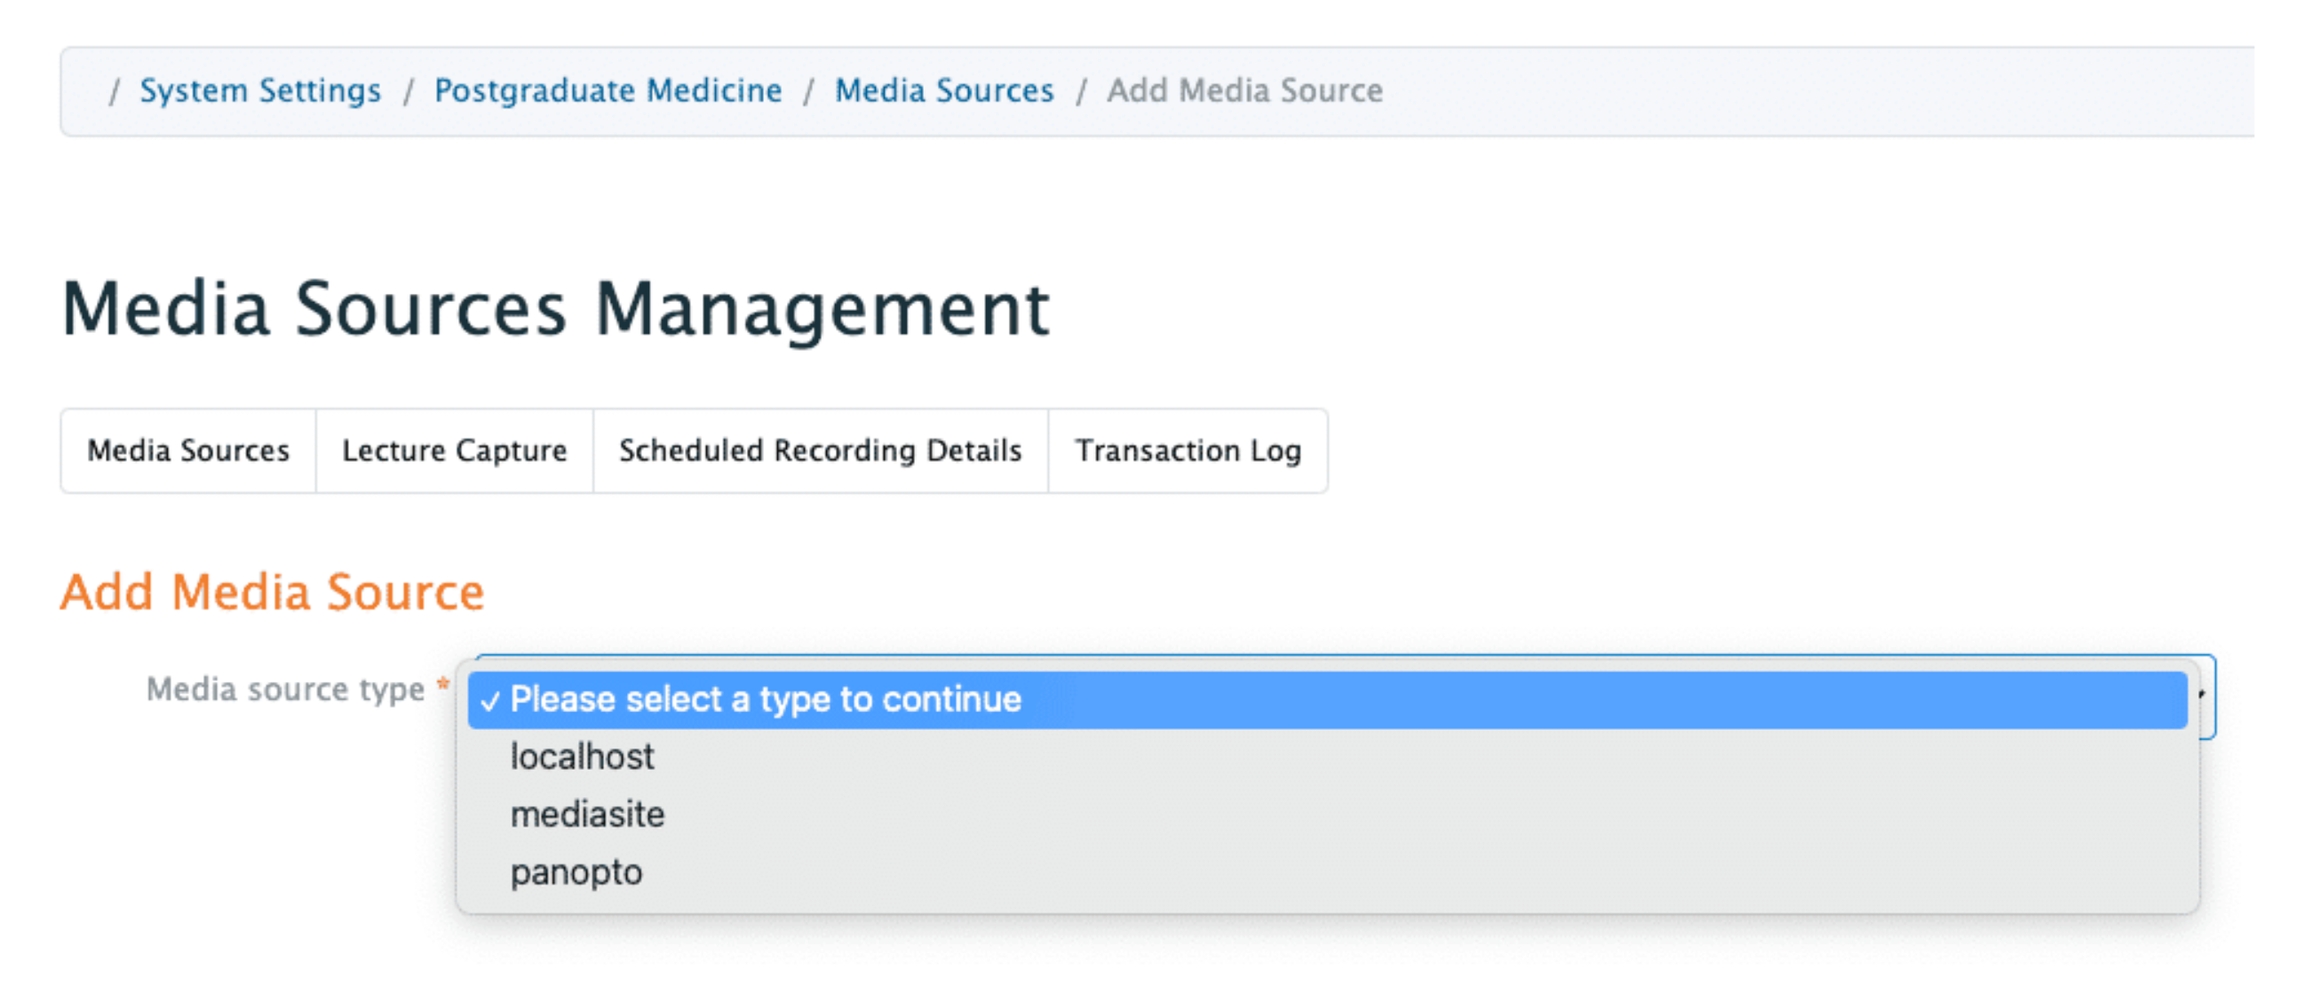Click the checkmark beside the highlighted option
The image size is (2304, 982).
point(489,702)
